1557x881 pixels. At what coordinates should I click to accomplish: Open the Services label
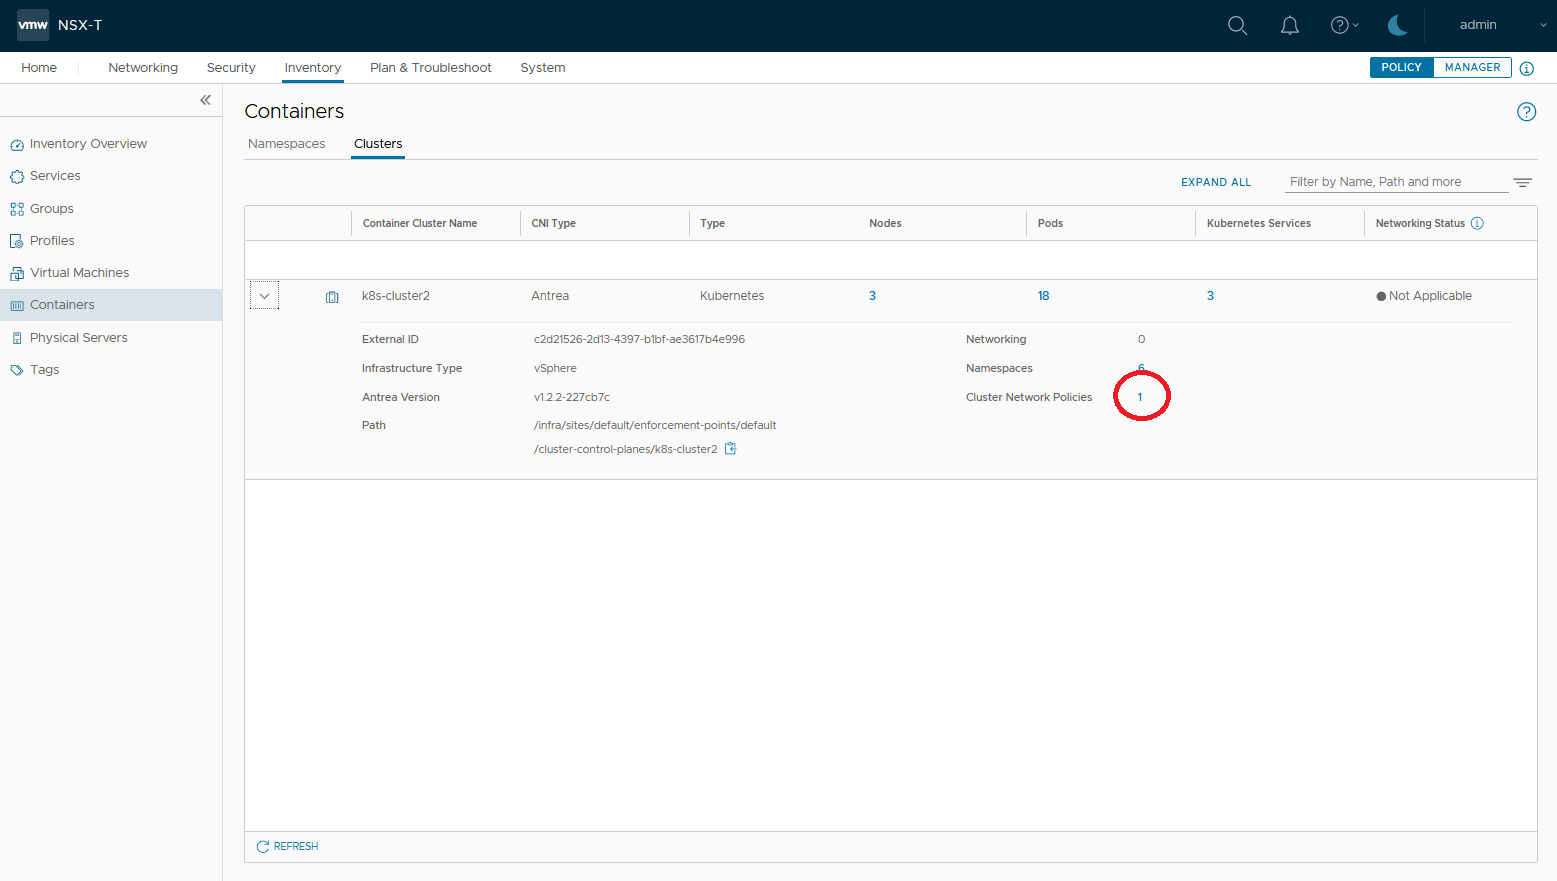point(55,176)
